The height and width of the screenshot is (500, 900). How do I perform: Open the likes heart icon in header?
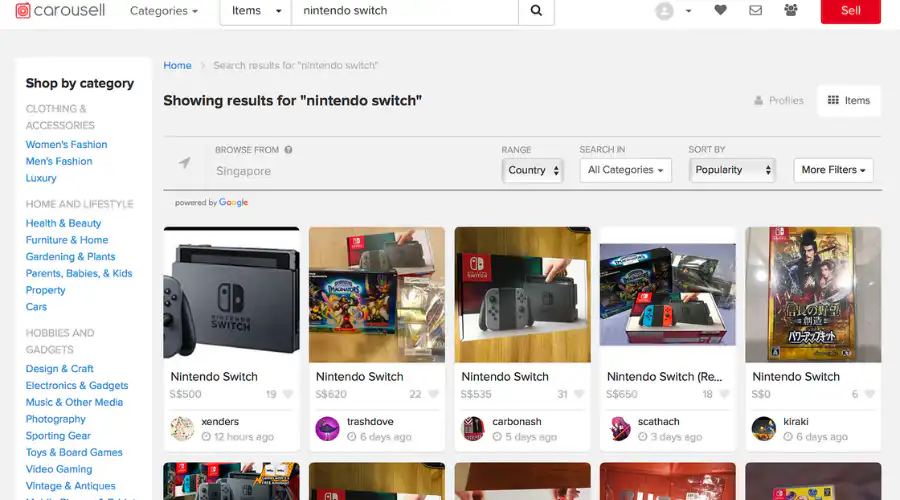720,10
